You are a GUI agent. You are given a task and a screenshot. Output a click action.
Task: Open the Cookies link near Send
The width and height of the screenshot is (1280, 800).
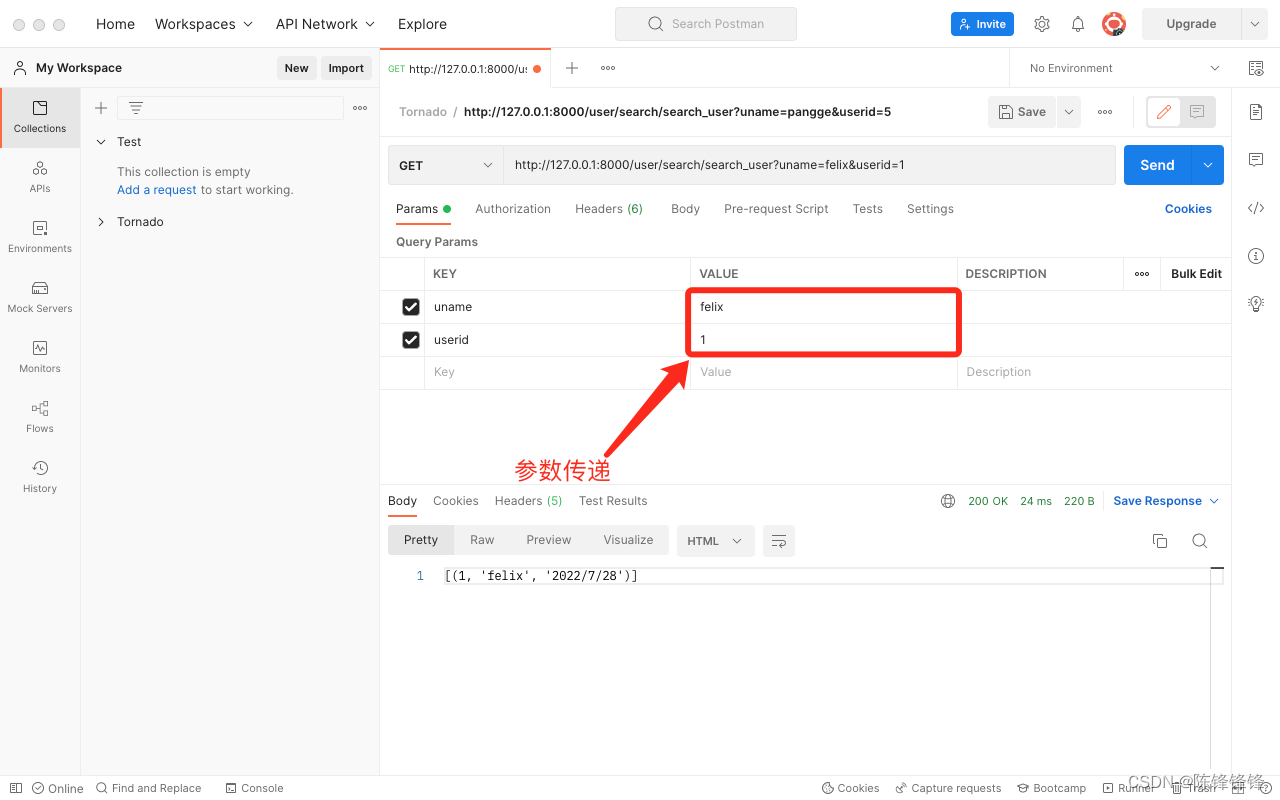pyautogui.click(x=1188, y=209)
